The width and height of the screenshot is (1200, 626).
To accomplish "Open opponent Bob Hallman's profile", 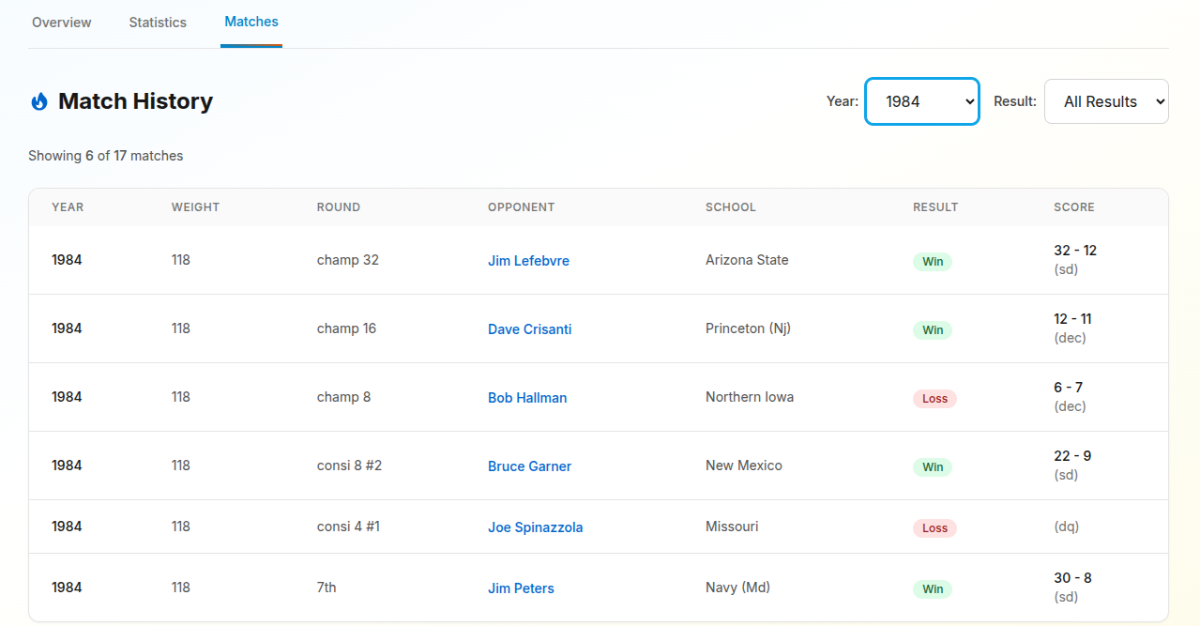I will coord(527,398).
